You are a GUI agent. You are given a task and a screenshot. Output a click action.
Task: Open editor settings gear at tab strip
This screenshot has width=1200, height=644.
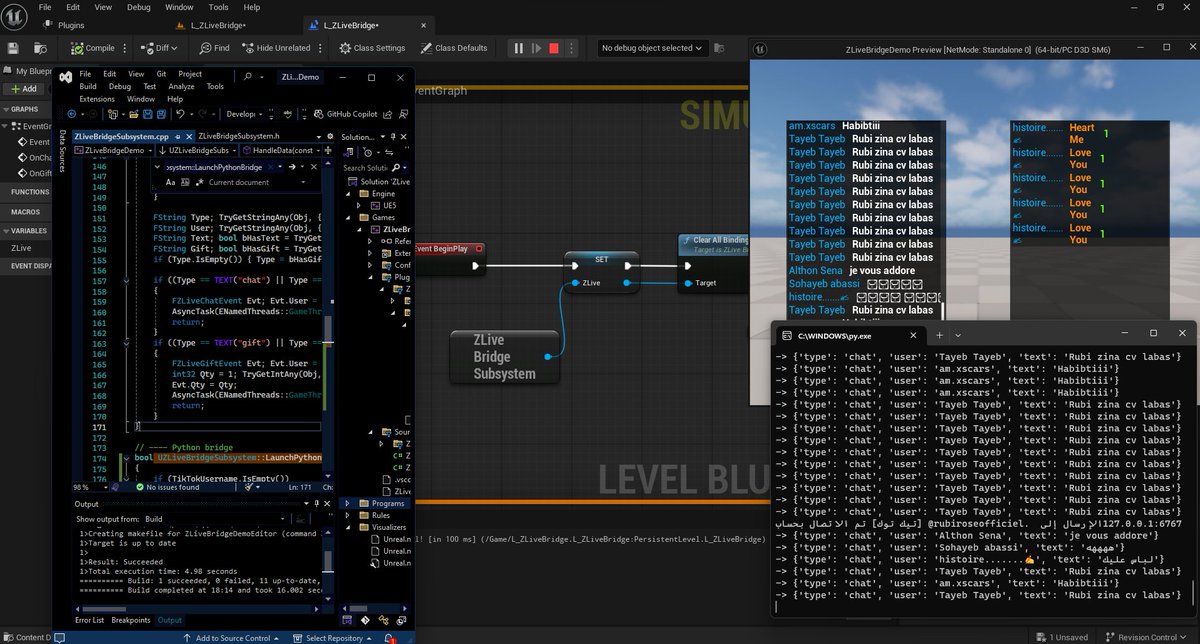[331, 135]
